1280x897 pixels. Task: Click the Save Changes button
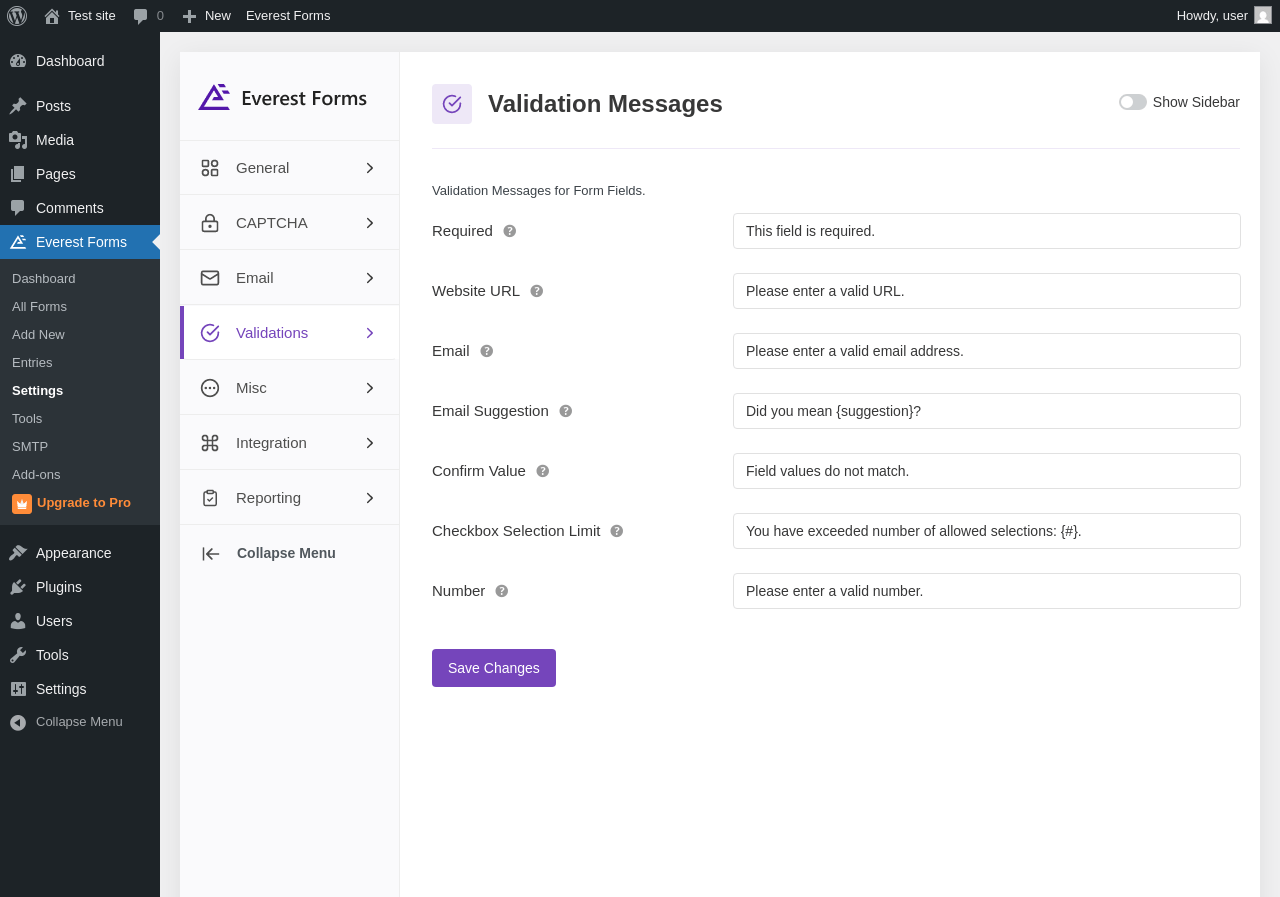tap(494, 668)
